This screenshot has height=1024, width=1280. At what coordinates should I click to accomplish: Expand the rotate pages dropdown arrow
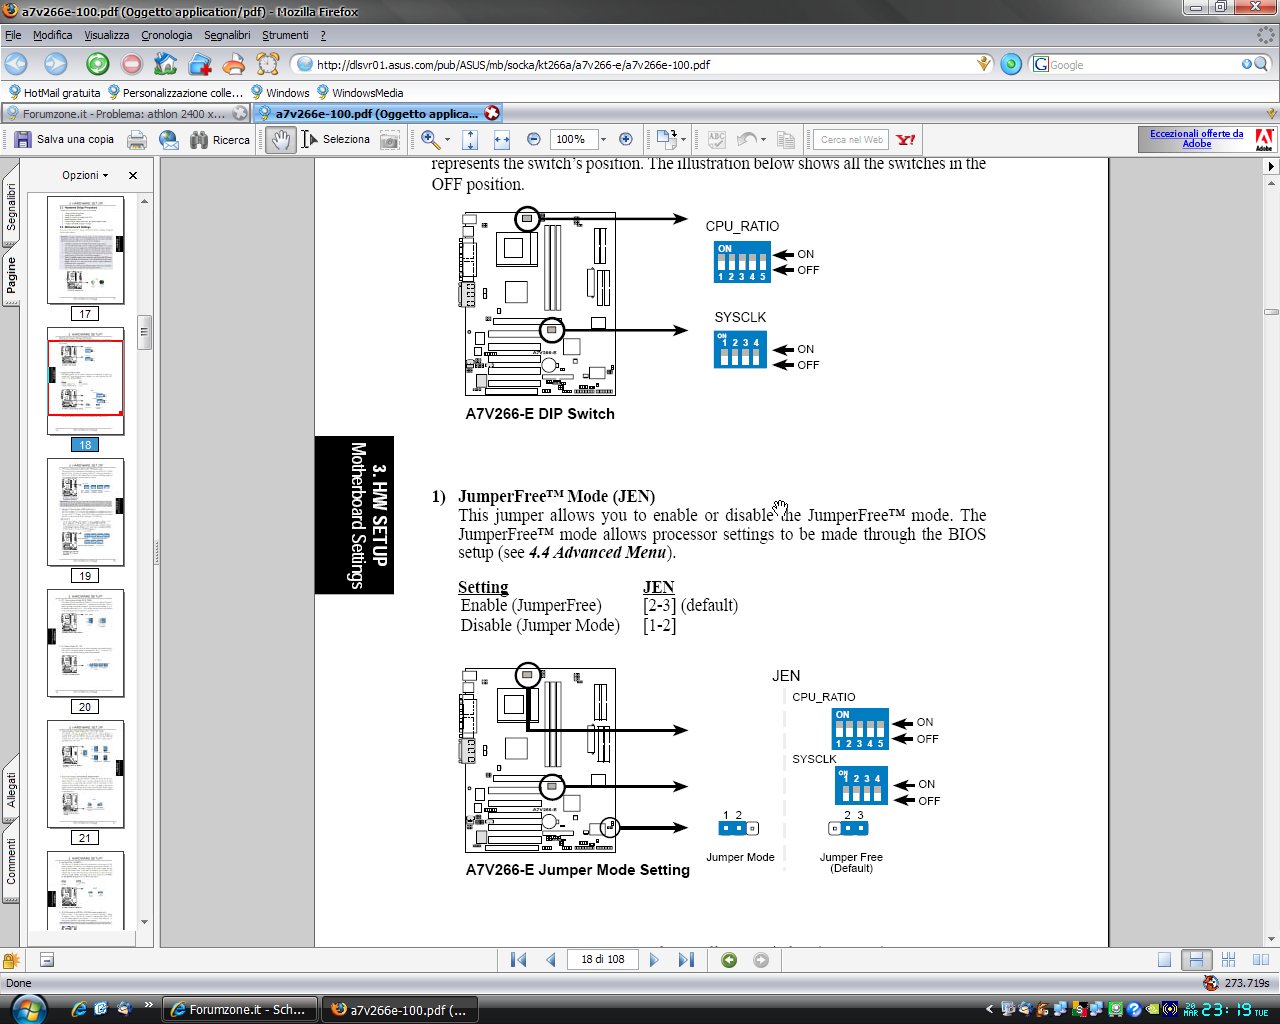(684, 140)
